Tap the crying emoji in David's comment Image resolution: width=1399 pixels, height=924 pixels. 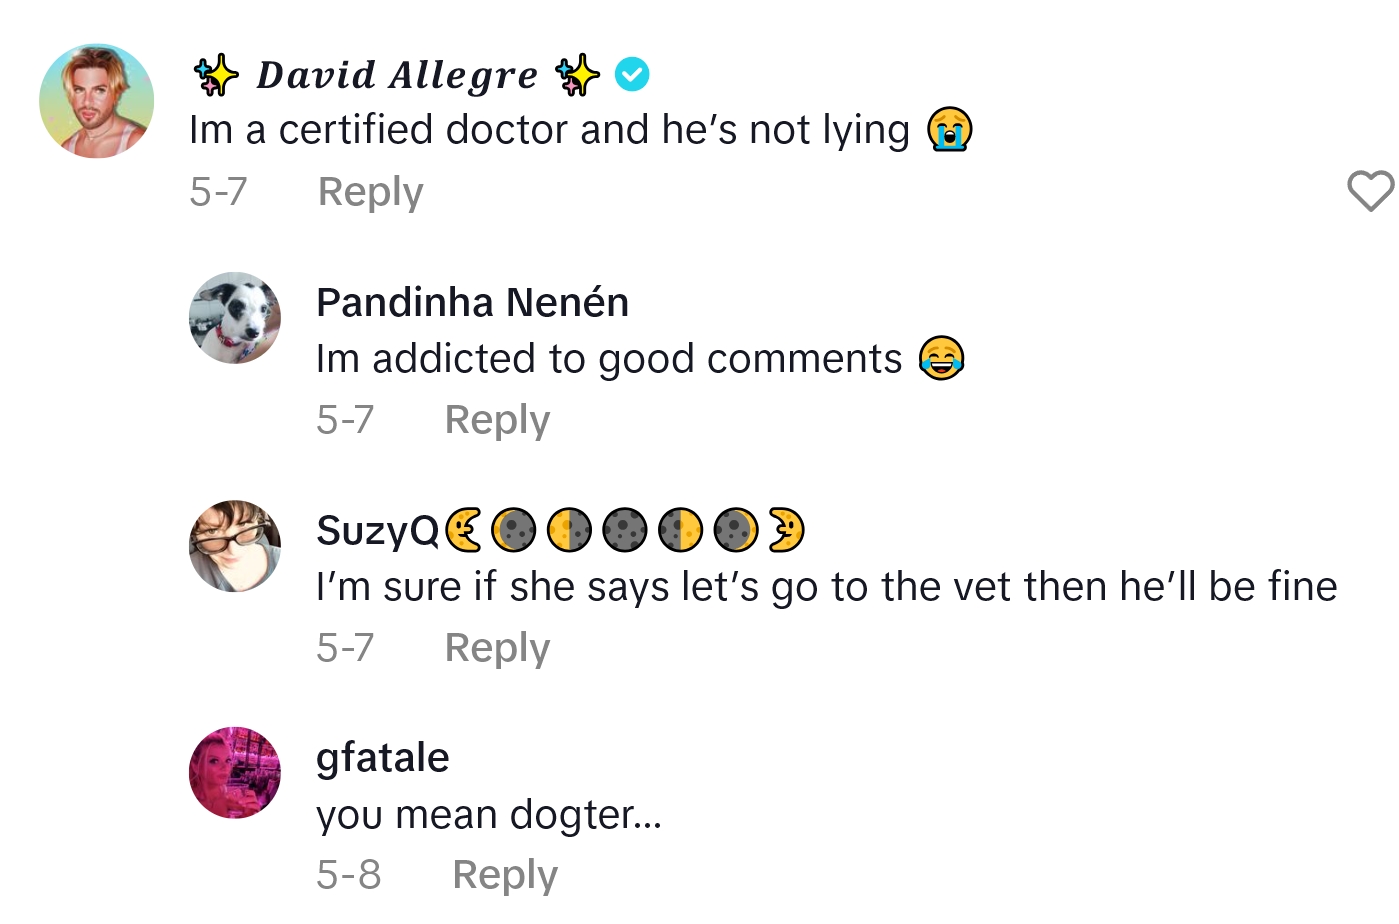(x=951, y=130)
